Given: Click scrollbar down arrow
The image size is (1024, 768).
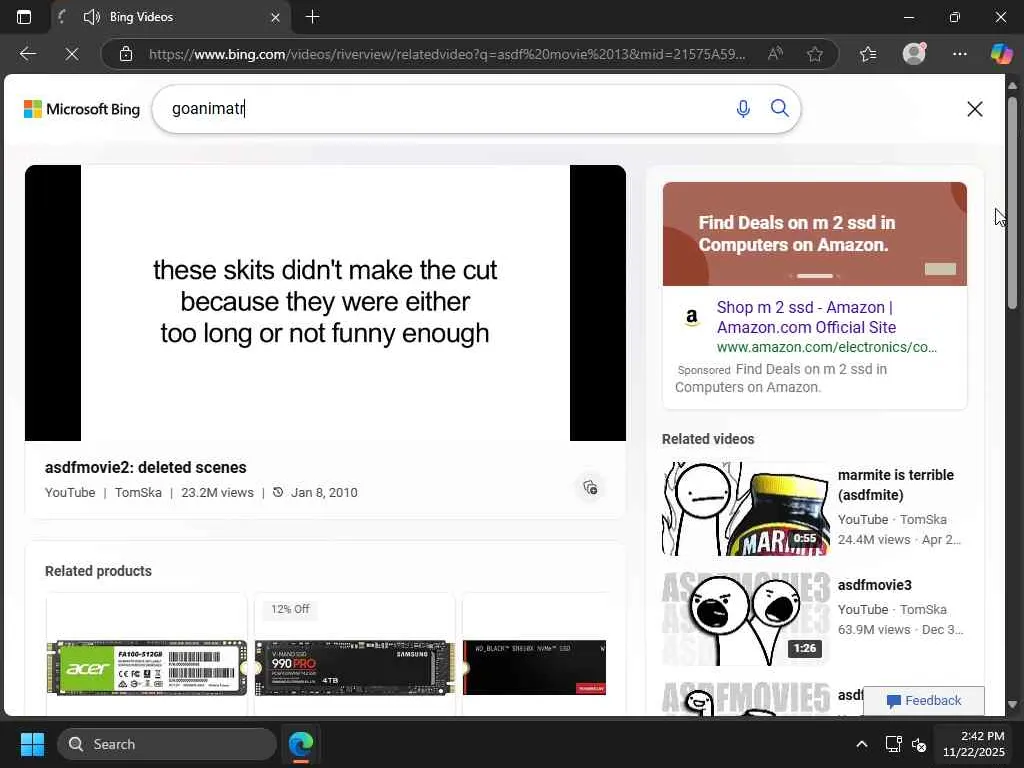Looking at the screenshot, I should [x=1012, y=705].
